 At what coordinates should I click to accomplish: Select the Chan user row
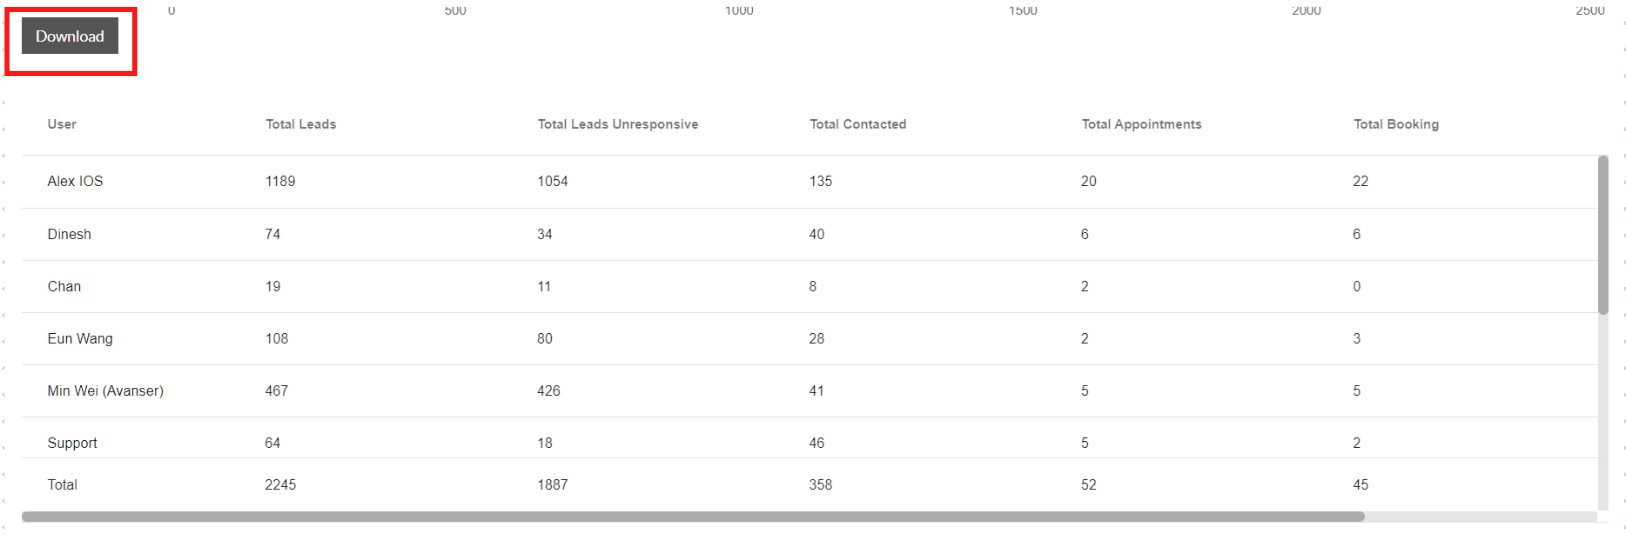click(x=64, y=286)
